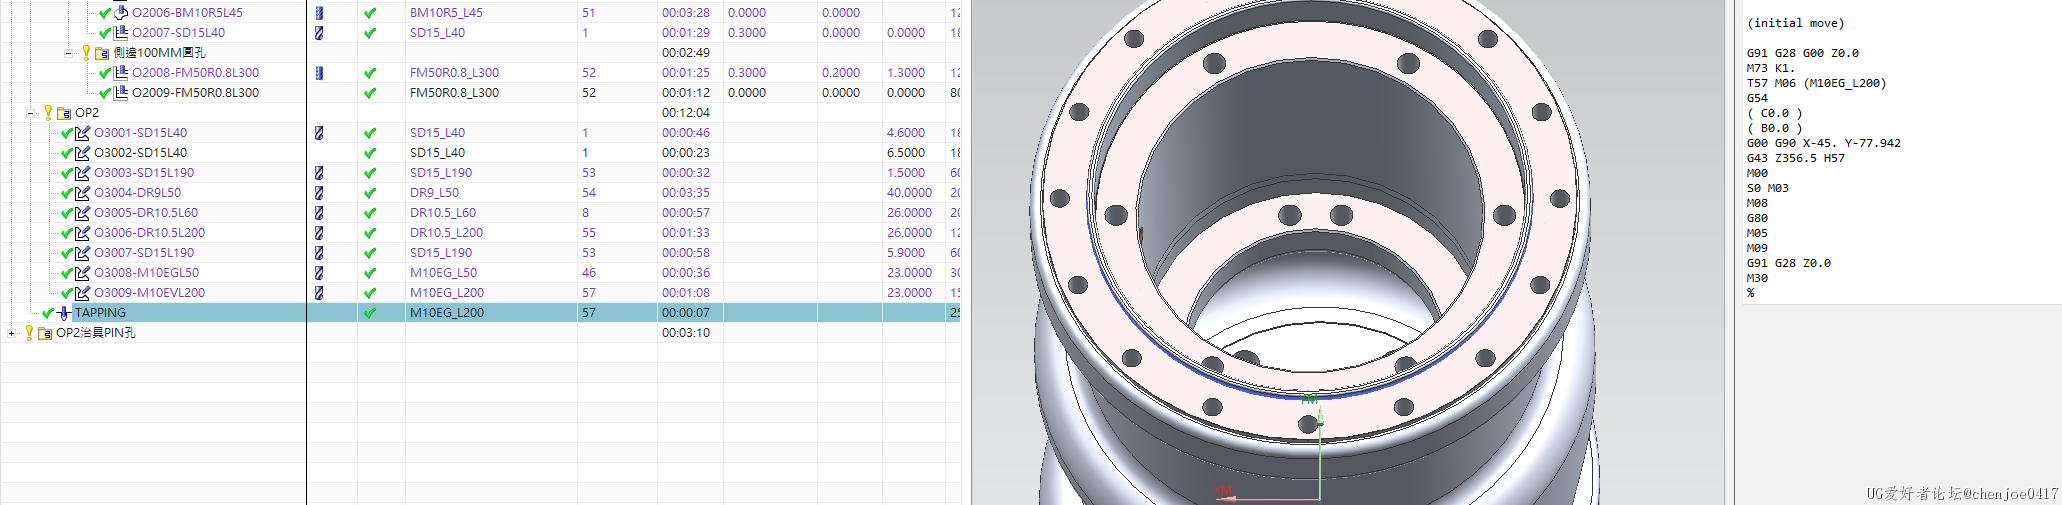Click tool-change checkmark in O2009-FM50R0.8L300 row
The image size is (2062, 505).
click(370, 93)
